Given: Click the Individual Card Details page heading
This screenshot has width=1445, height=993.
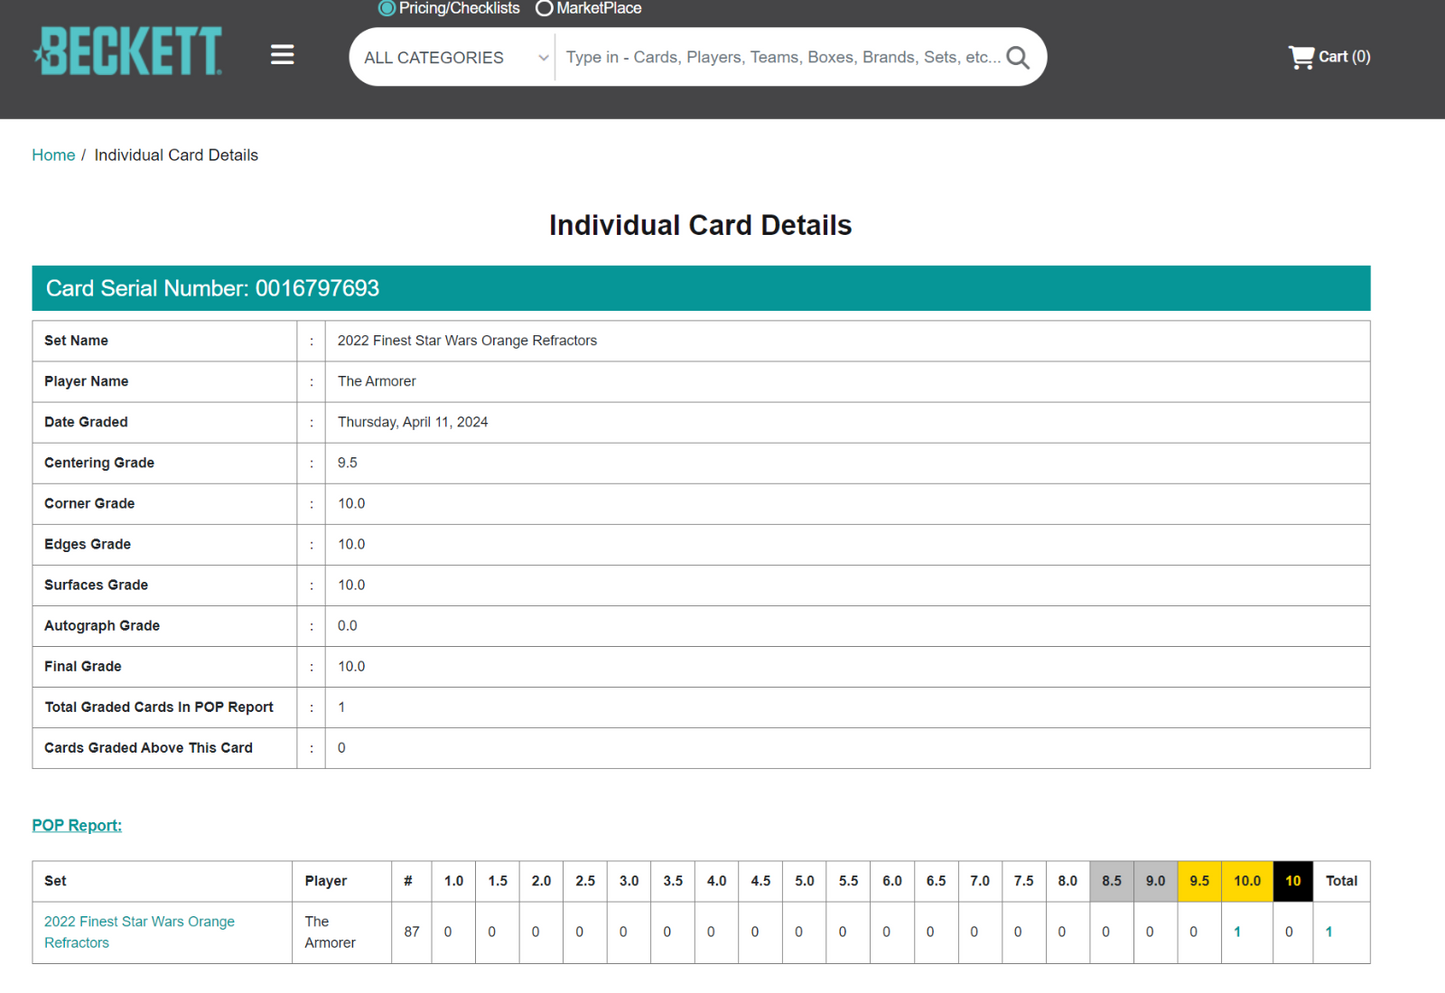Looking at the screenshot, I should pos(700,226).
